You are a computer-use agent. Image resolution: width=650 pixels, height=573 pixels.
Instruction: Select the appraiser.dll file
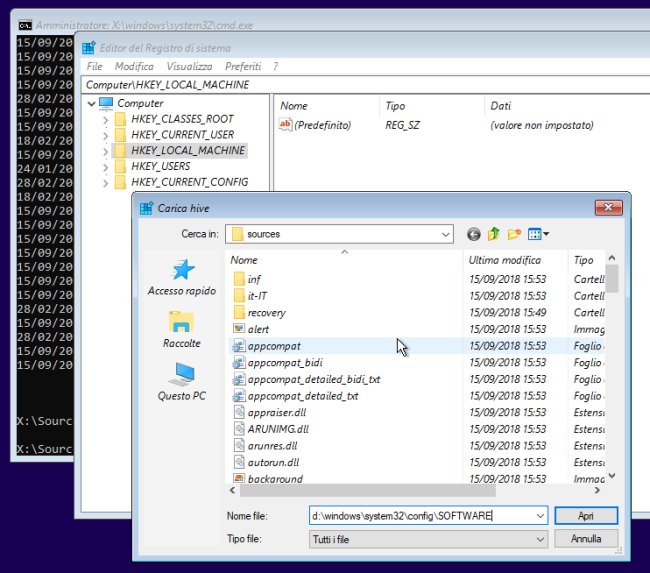click(x=278, y=410)
